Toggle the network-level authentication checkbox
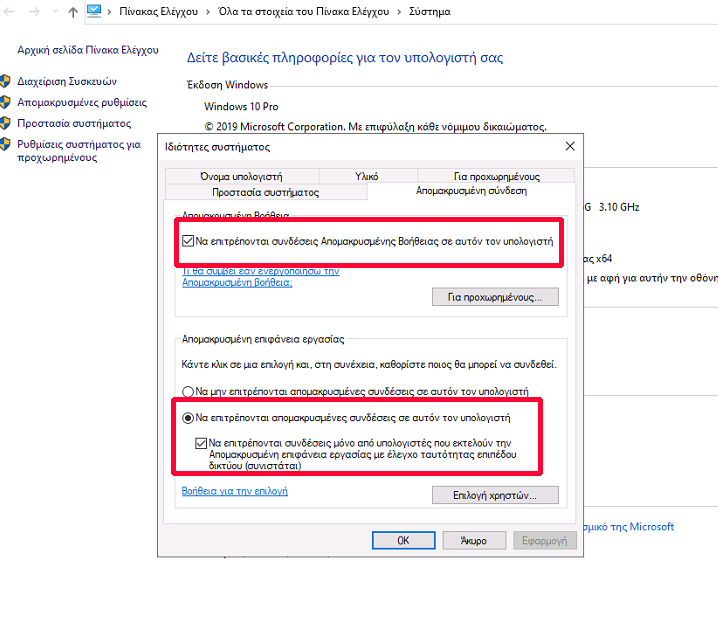Screen dimensions: 718x618 [x=201, y=440]
